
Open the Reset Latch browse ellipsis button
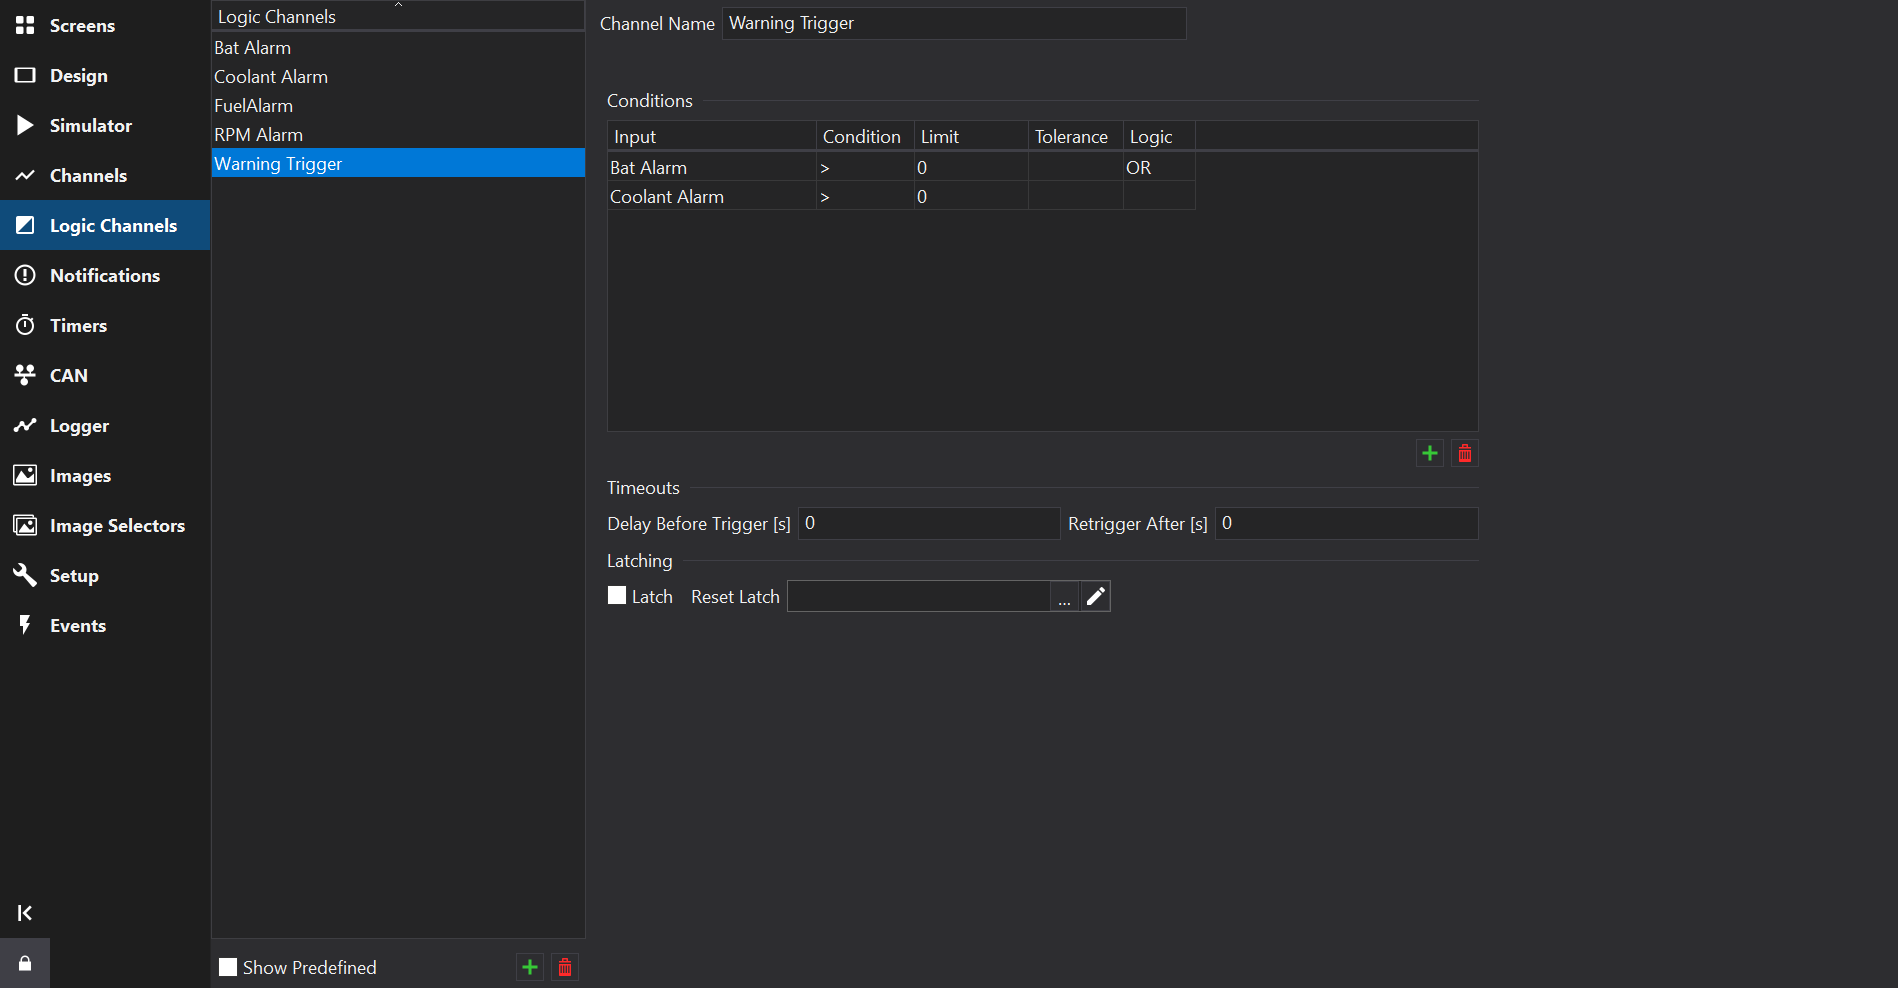point(1064,597)
